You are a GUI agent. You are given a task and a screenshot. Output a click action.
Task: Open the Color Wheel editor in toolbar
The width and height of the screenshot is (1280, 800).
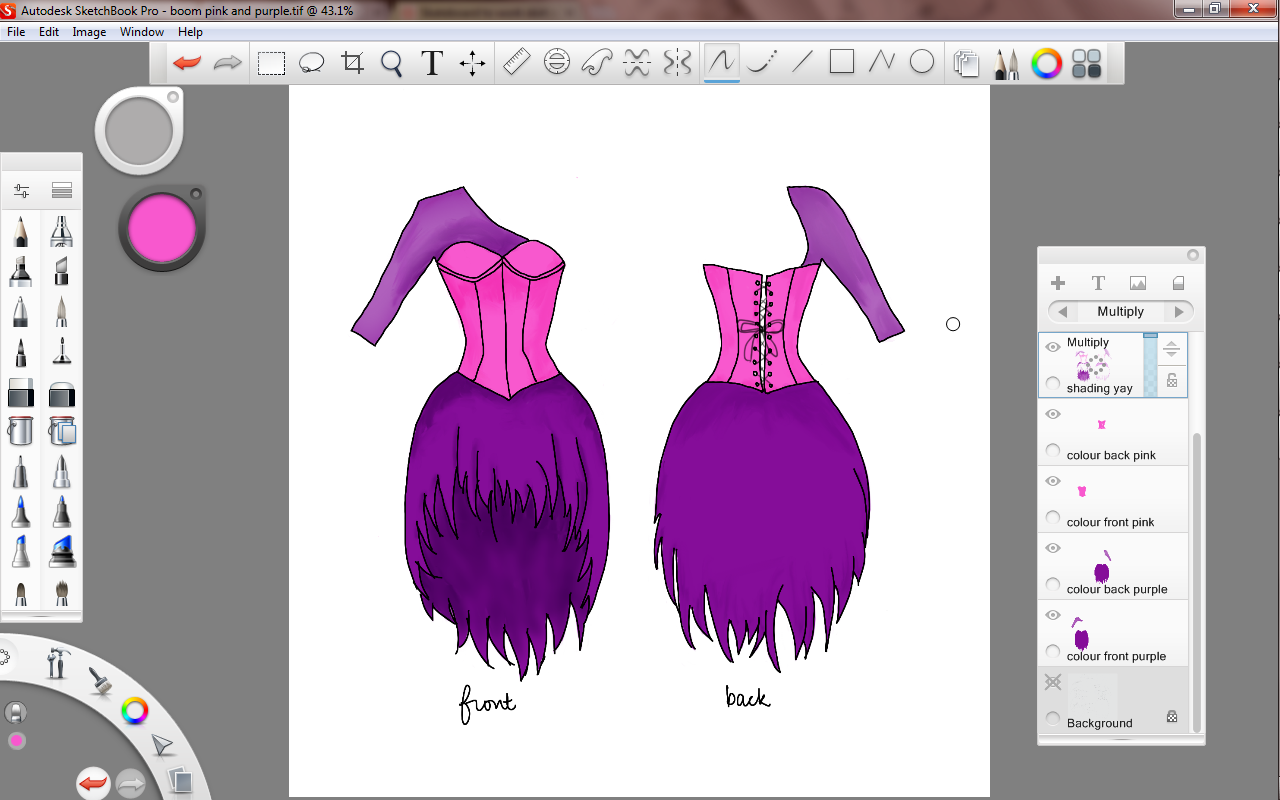pos(1046,64)
